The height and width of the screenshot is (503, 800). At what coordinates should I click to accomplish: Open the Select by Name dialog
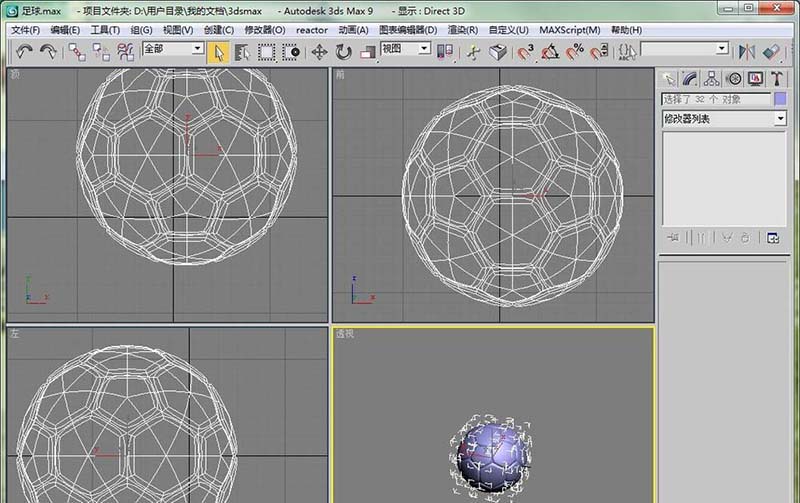(242, 52)
